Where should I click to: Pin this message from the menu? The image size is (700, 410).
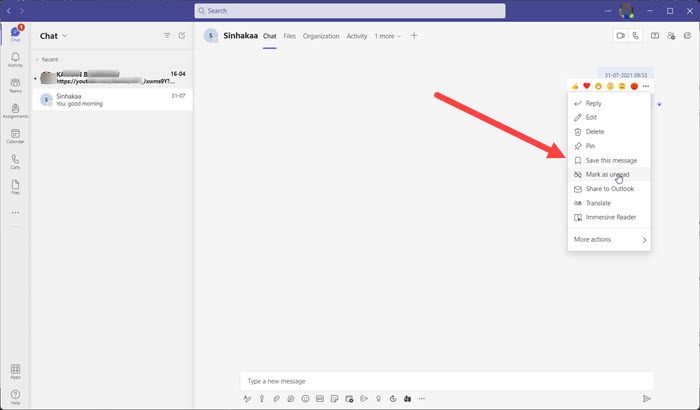[609, 146]
